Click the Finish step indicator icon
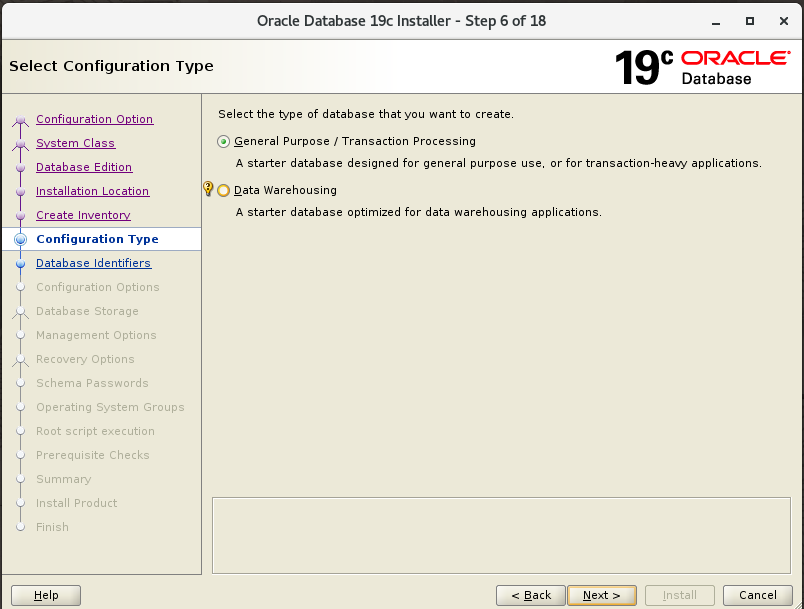 [21, 527]
